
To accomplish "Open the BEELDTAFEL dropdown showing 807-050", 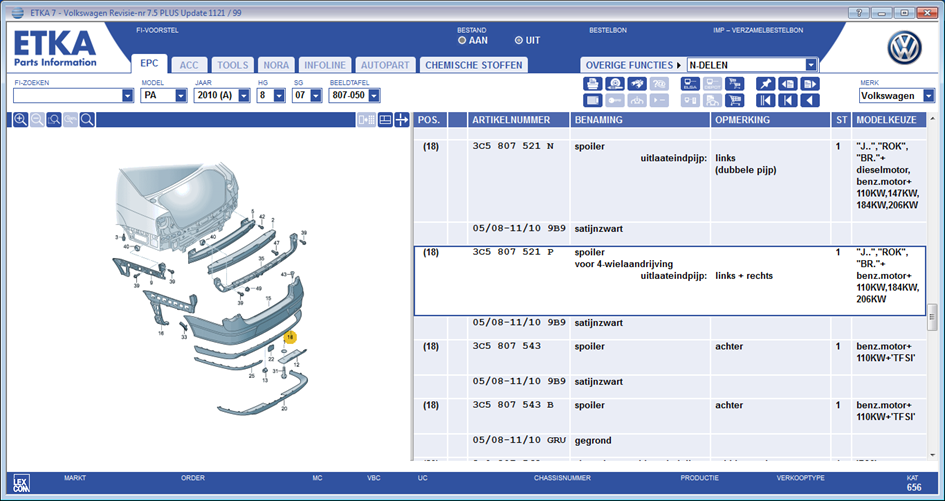I will 374,95.
